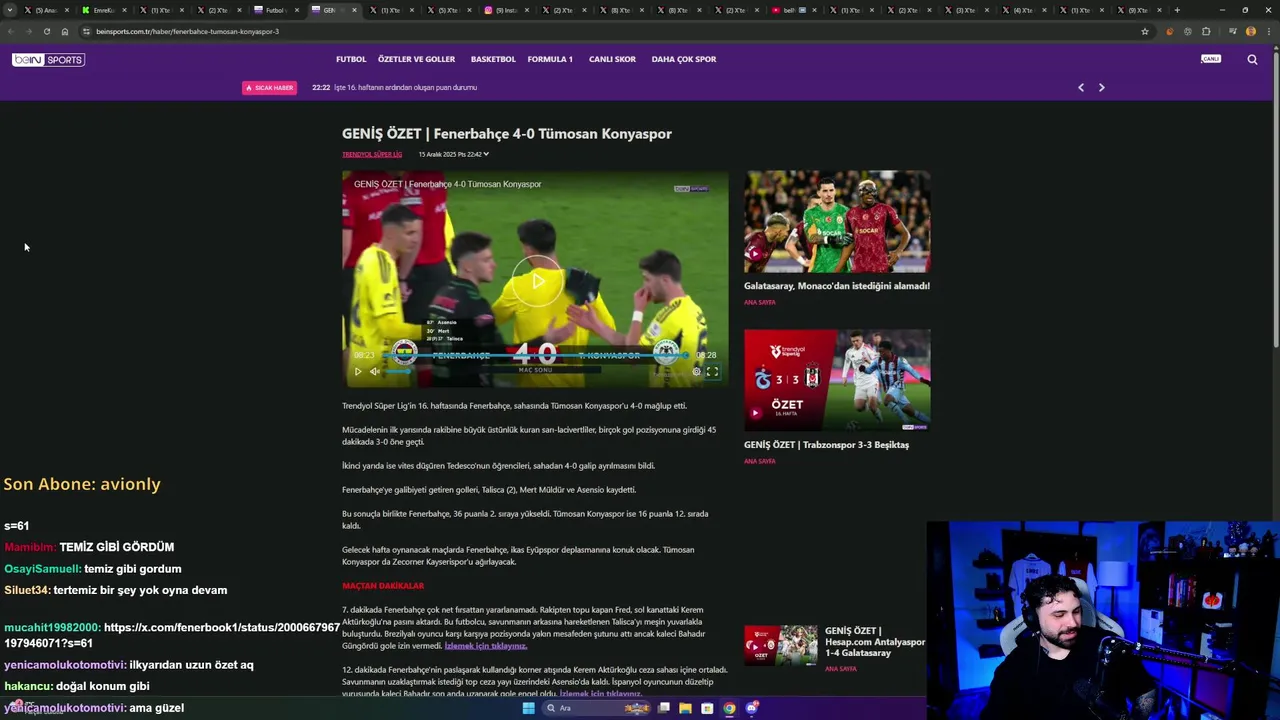The height and width of the screenshot is (720, 1280).
Task: Click ANA SAYFA label under Galatasaray Monaco
Action: click(760, 302)
